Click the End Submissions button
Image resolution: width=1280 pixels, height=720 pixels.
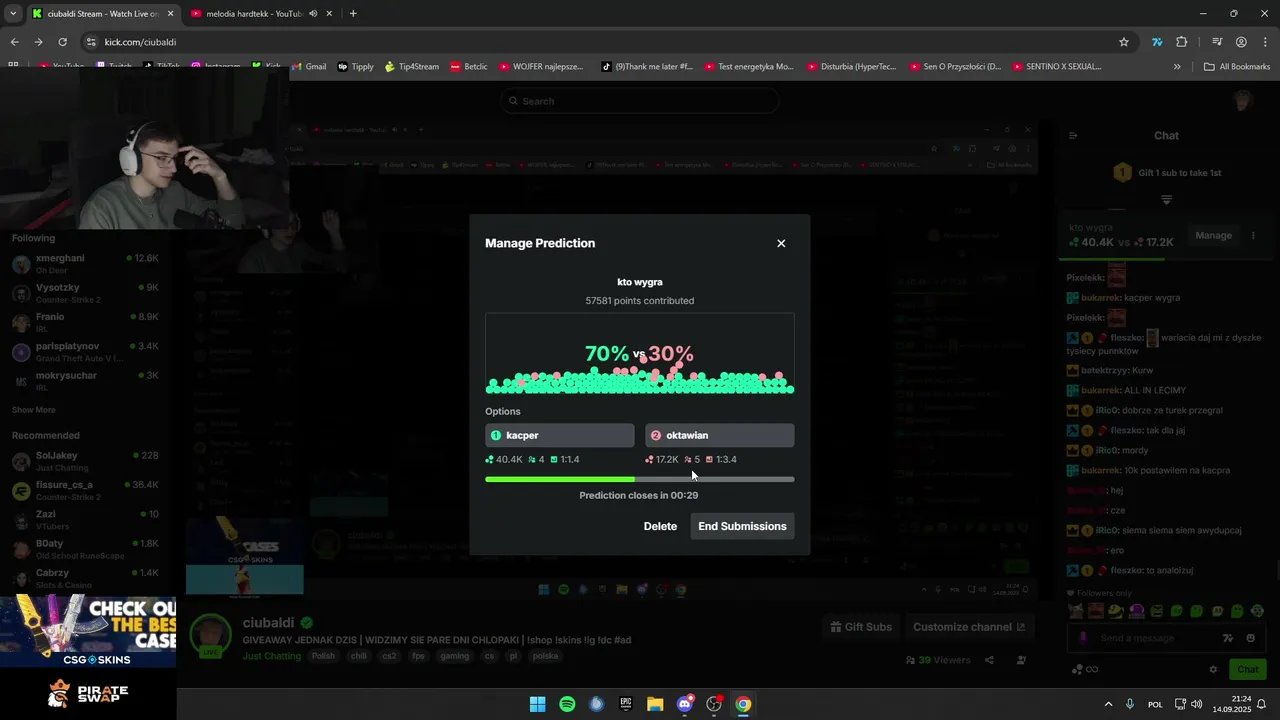[742, 526]
